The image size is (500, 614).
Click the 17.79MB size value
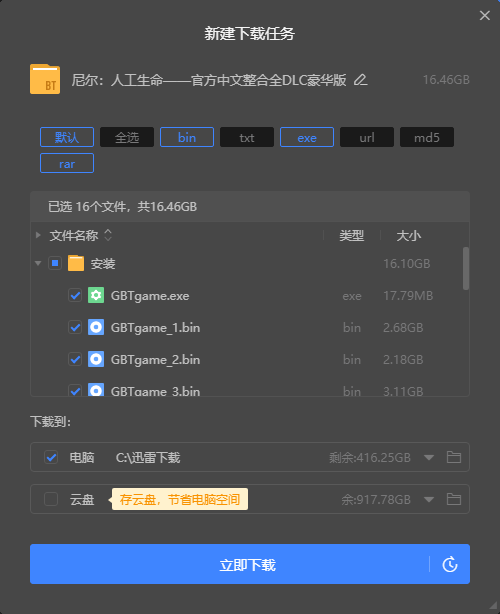(x=408, y=296)
